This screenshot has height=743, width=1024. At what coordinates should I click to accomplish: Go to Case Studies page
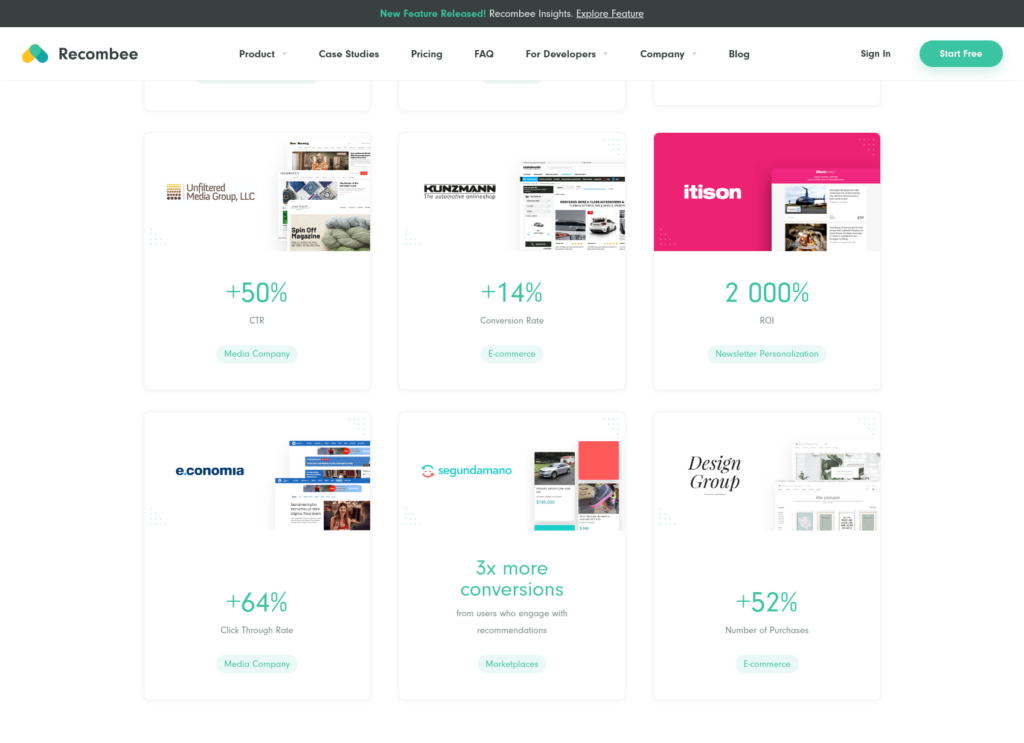tap(349, 54)
